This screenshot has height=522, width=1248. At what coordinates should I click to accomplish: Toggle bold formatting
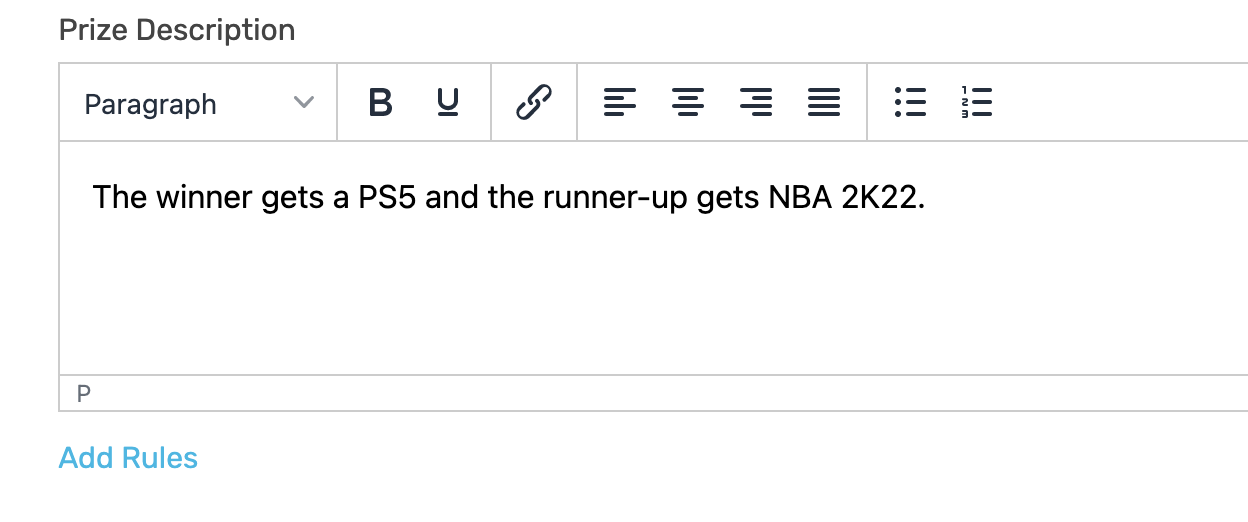(380, 102)
